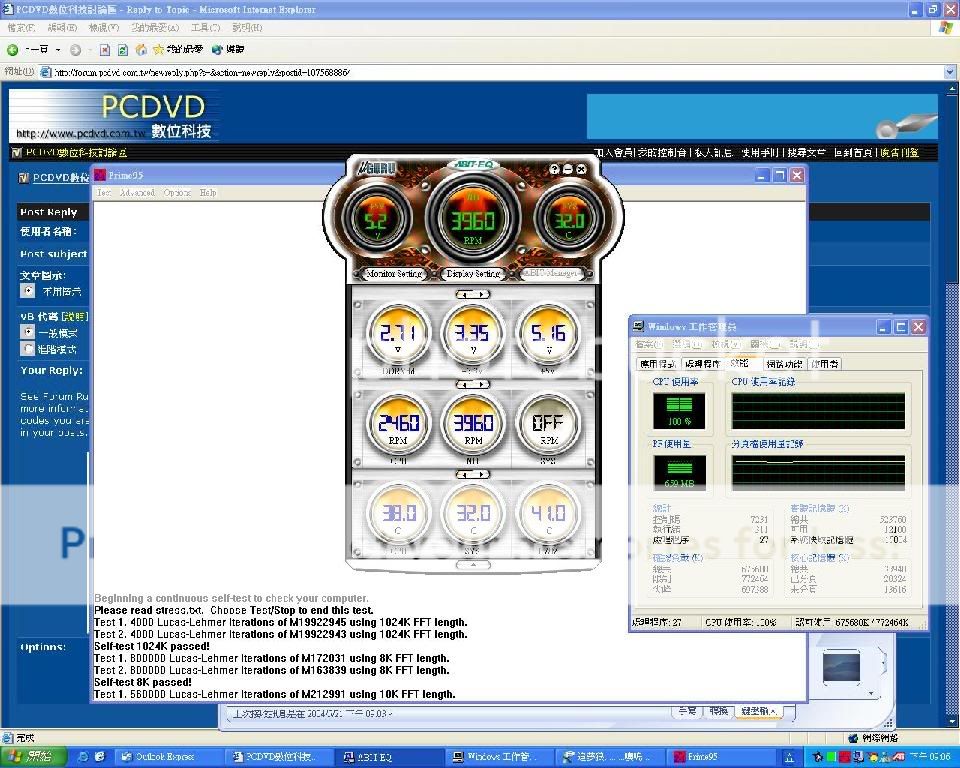
Task: Switch to Prime95 on the taskbar
Action: [720, 757]
